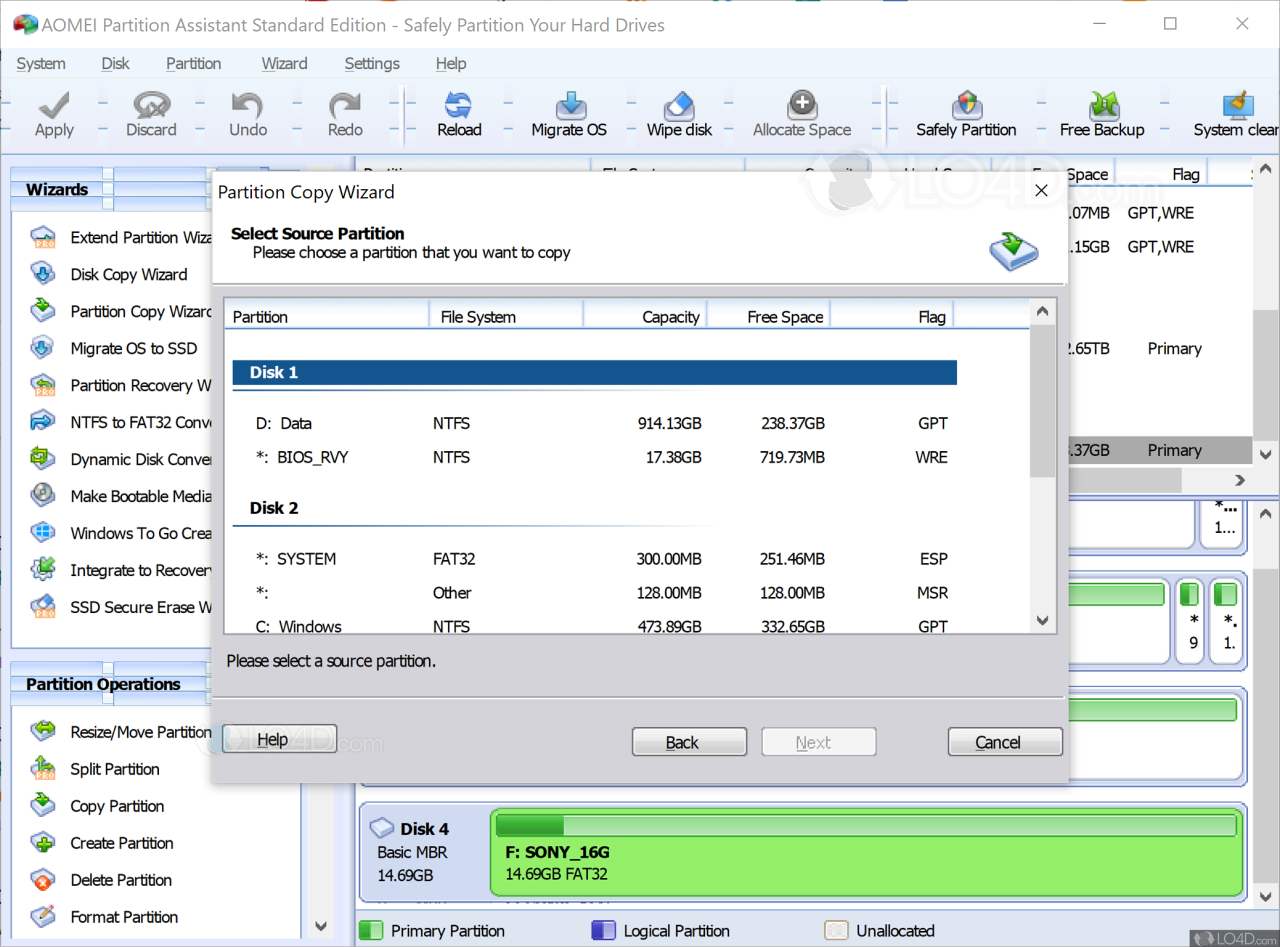Open the Free Backup toolbar tool
1280x947 pixels.
(x=1102, y=114)
